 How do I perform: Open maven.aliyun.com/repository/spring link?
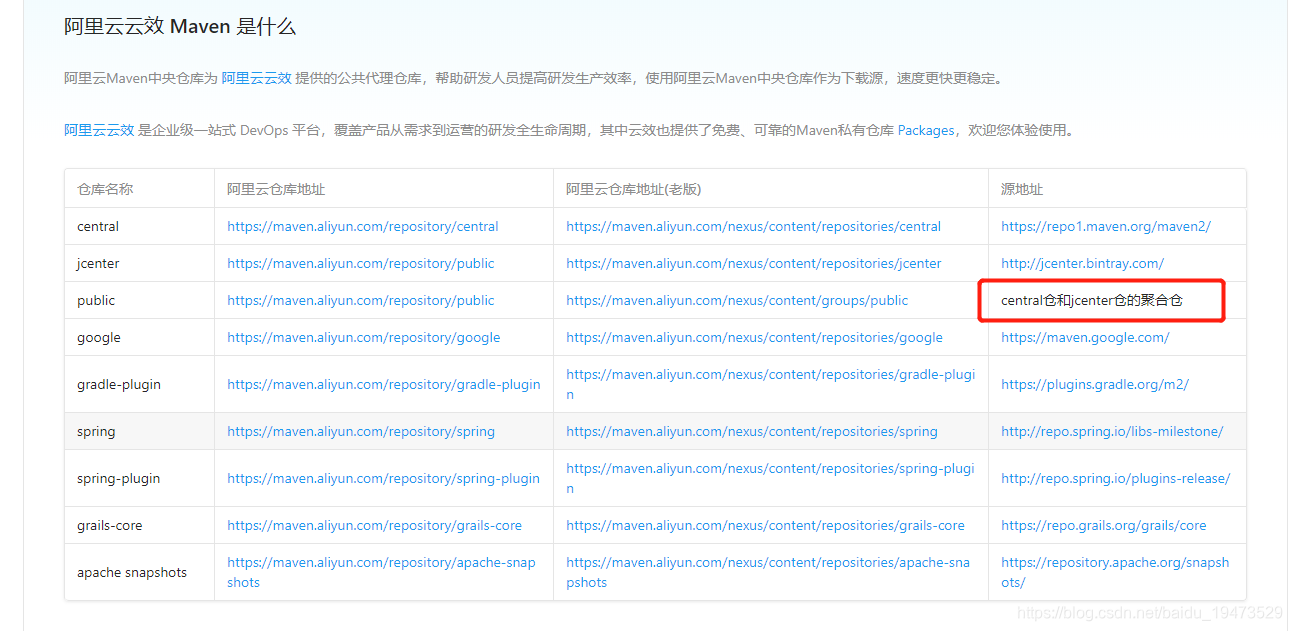pos(361,431)
